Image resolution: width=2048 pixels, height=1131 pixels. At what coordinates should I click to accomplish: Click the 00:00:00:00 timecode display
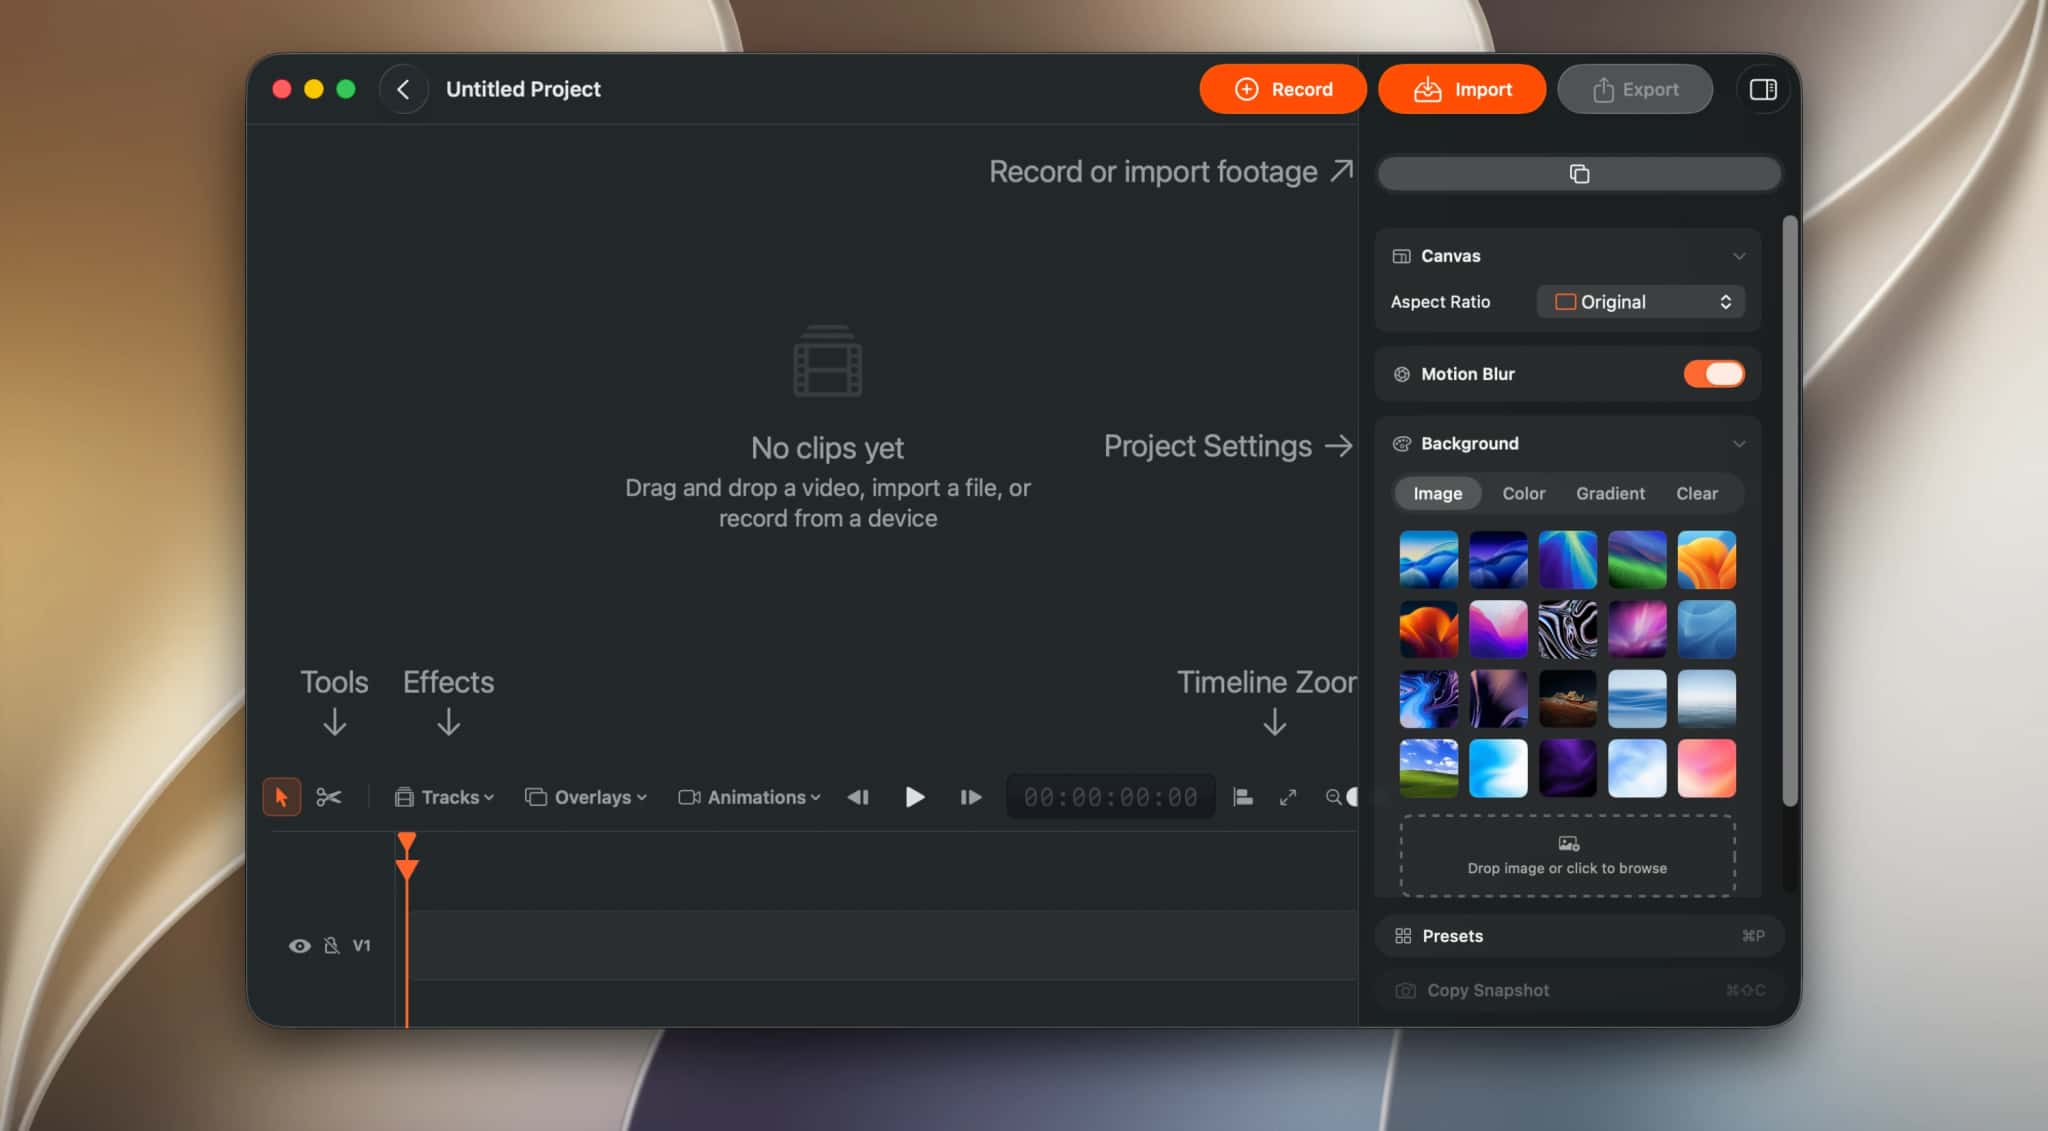[x=1110, y=797]
